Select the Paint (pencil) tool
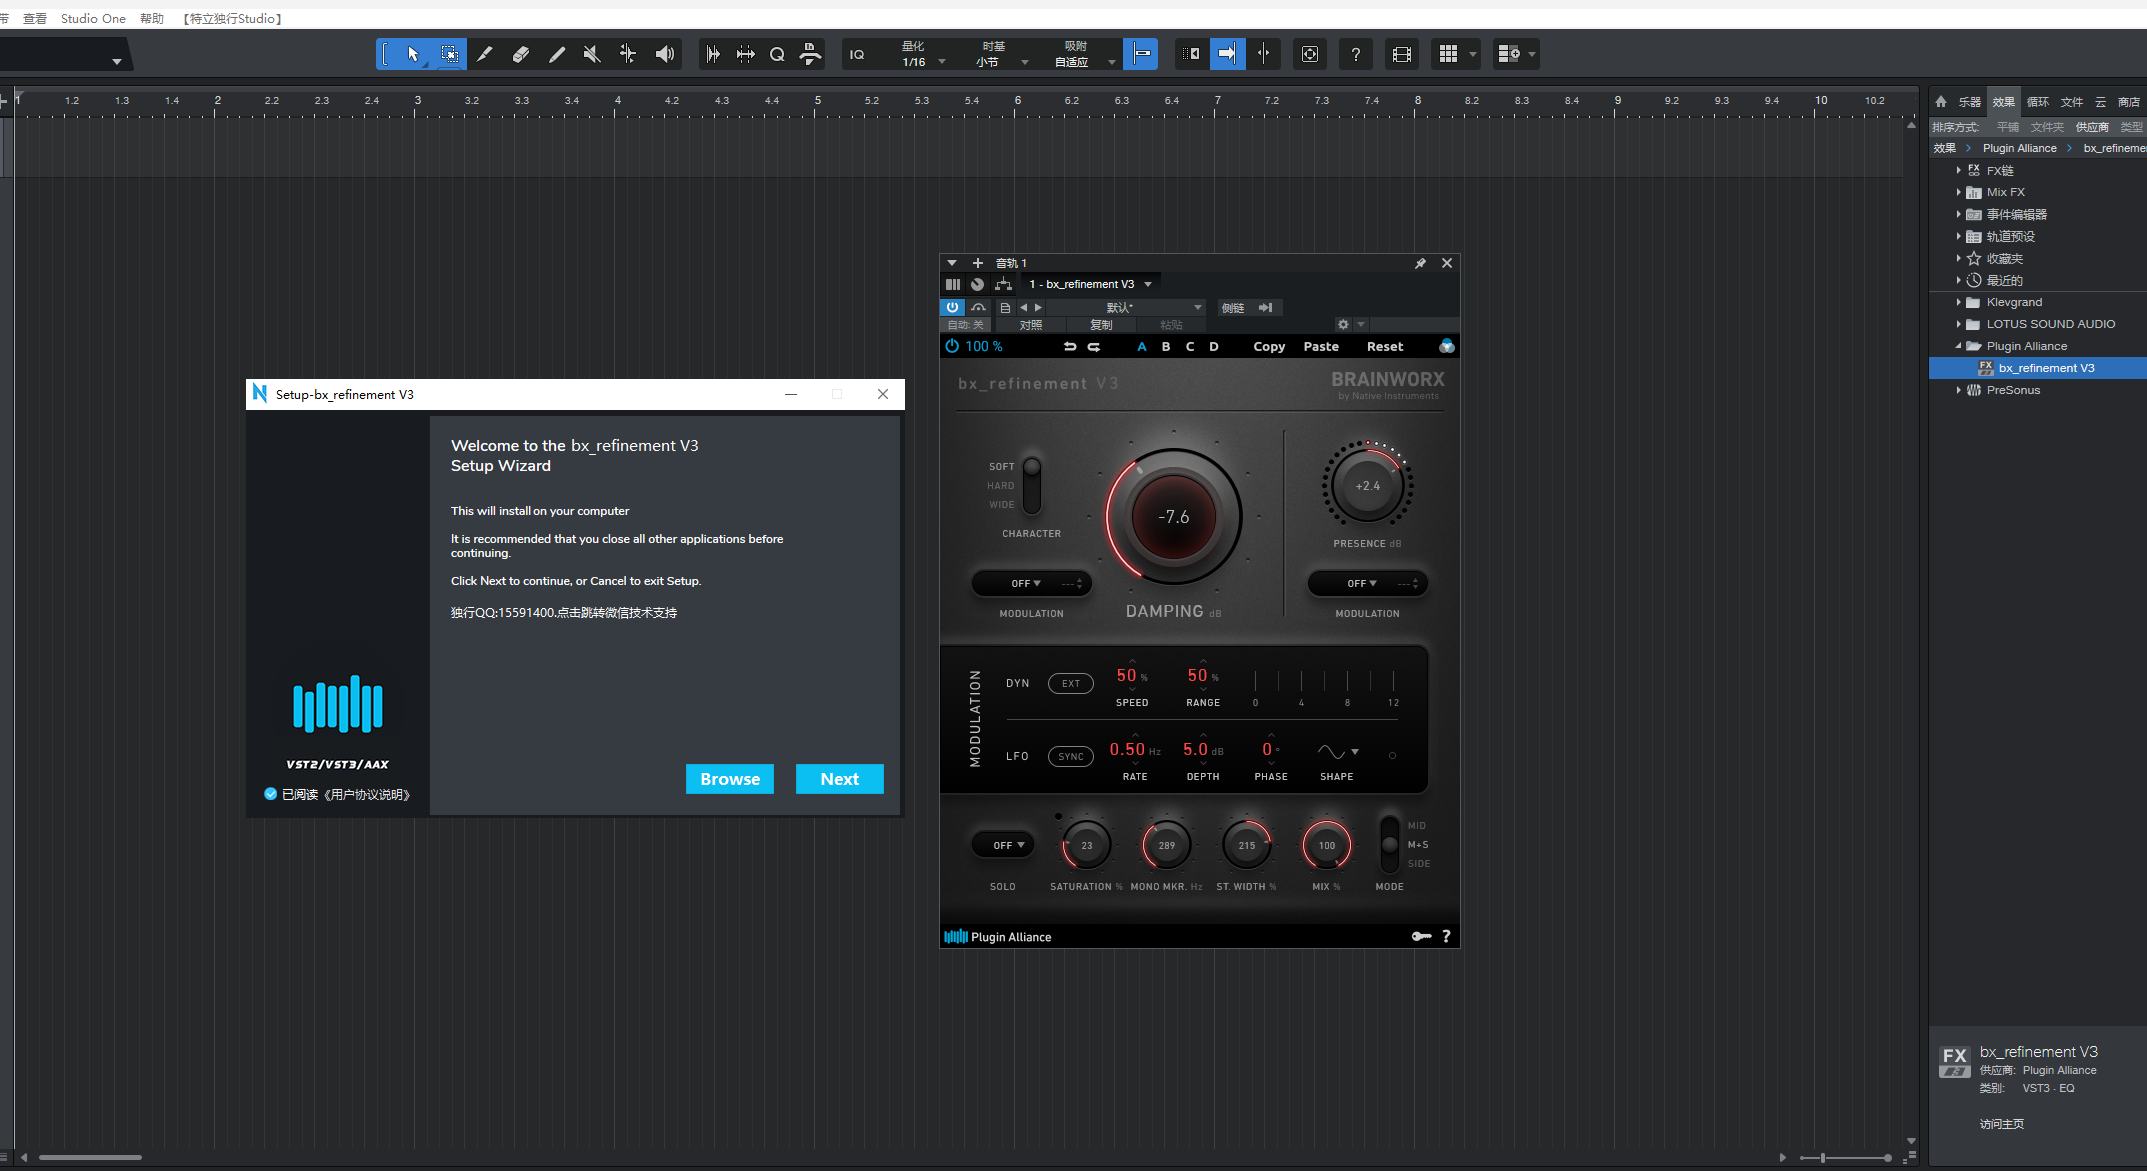This screenshot has height=1171, width=2147. point(557,54)
